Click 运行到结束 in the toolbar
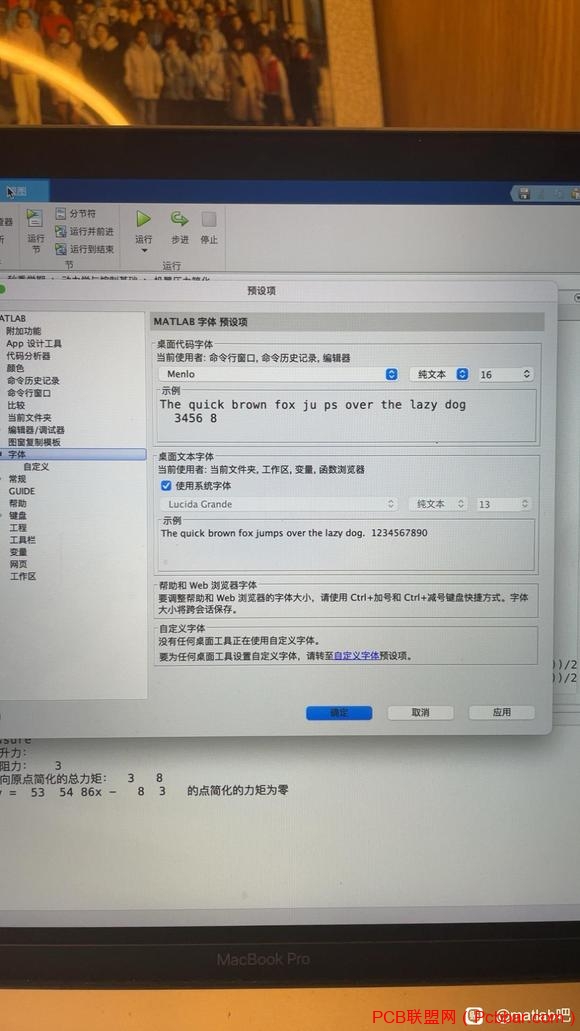580x1031 pixels. click(84, 249)
